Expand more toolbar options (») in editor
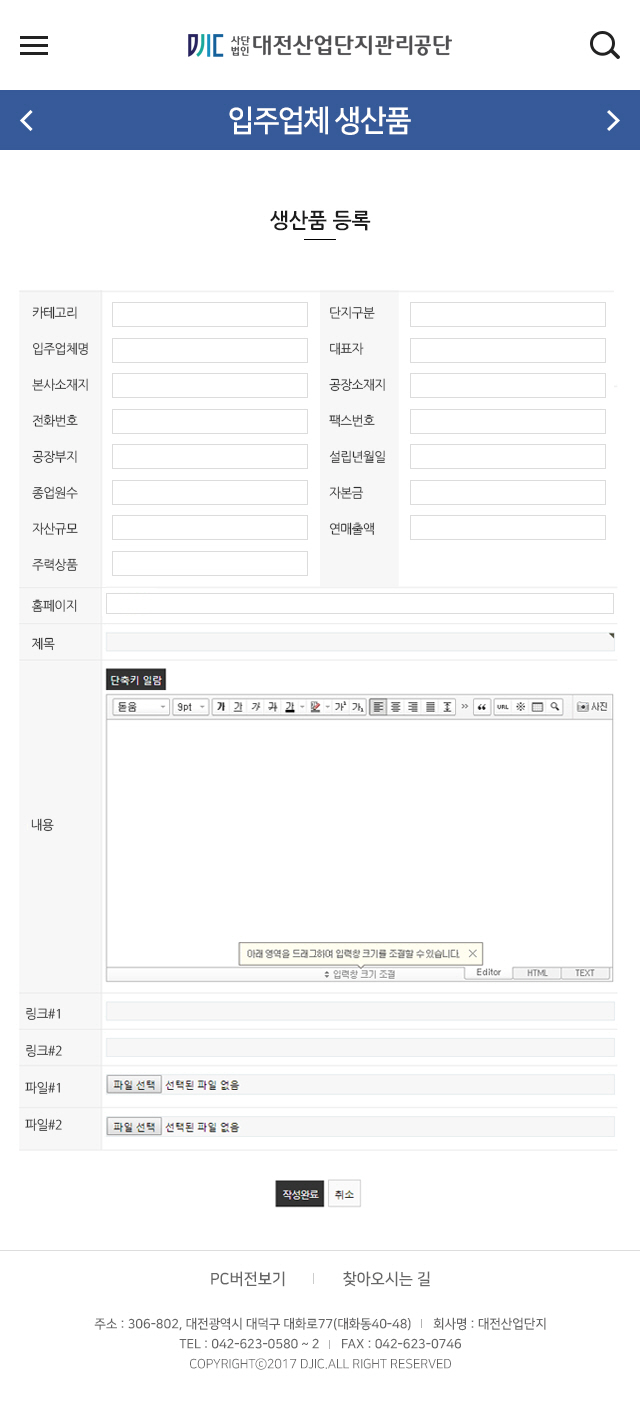640x1401 pixels. pyautogui.click(x=464, y=706)
